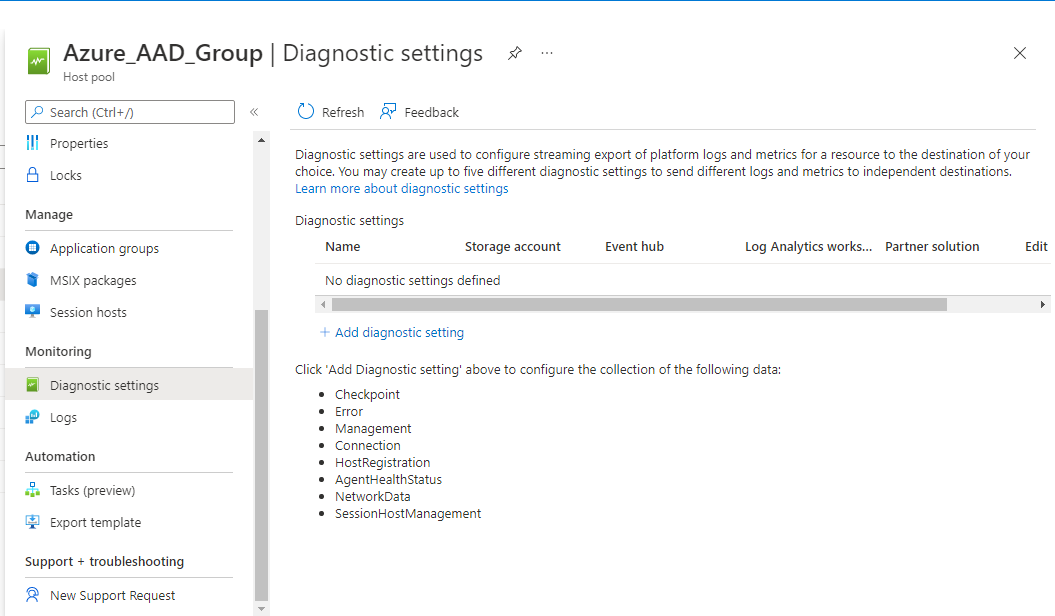Image resolution: width=1055 pixels, height=616 pixels.
Task: Click the SessionHostManagement list entry
Action: coord(408,513)
